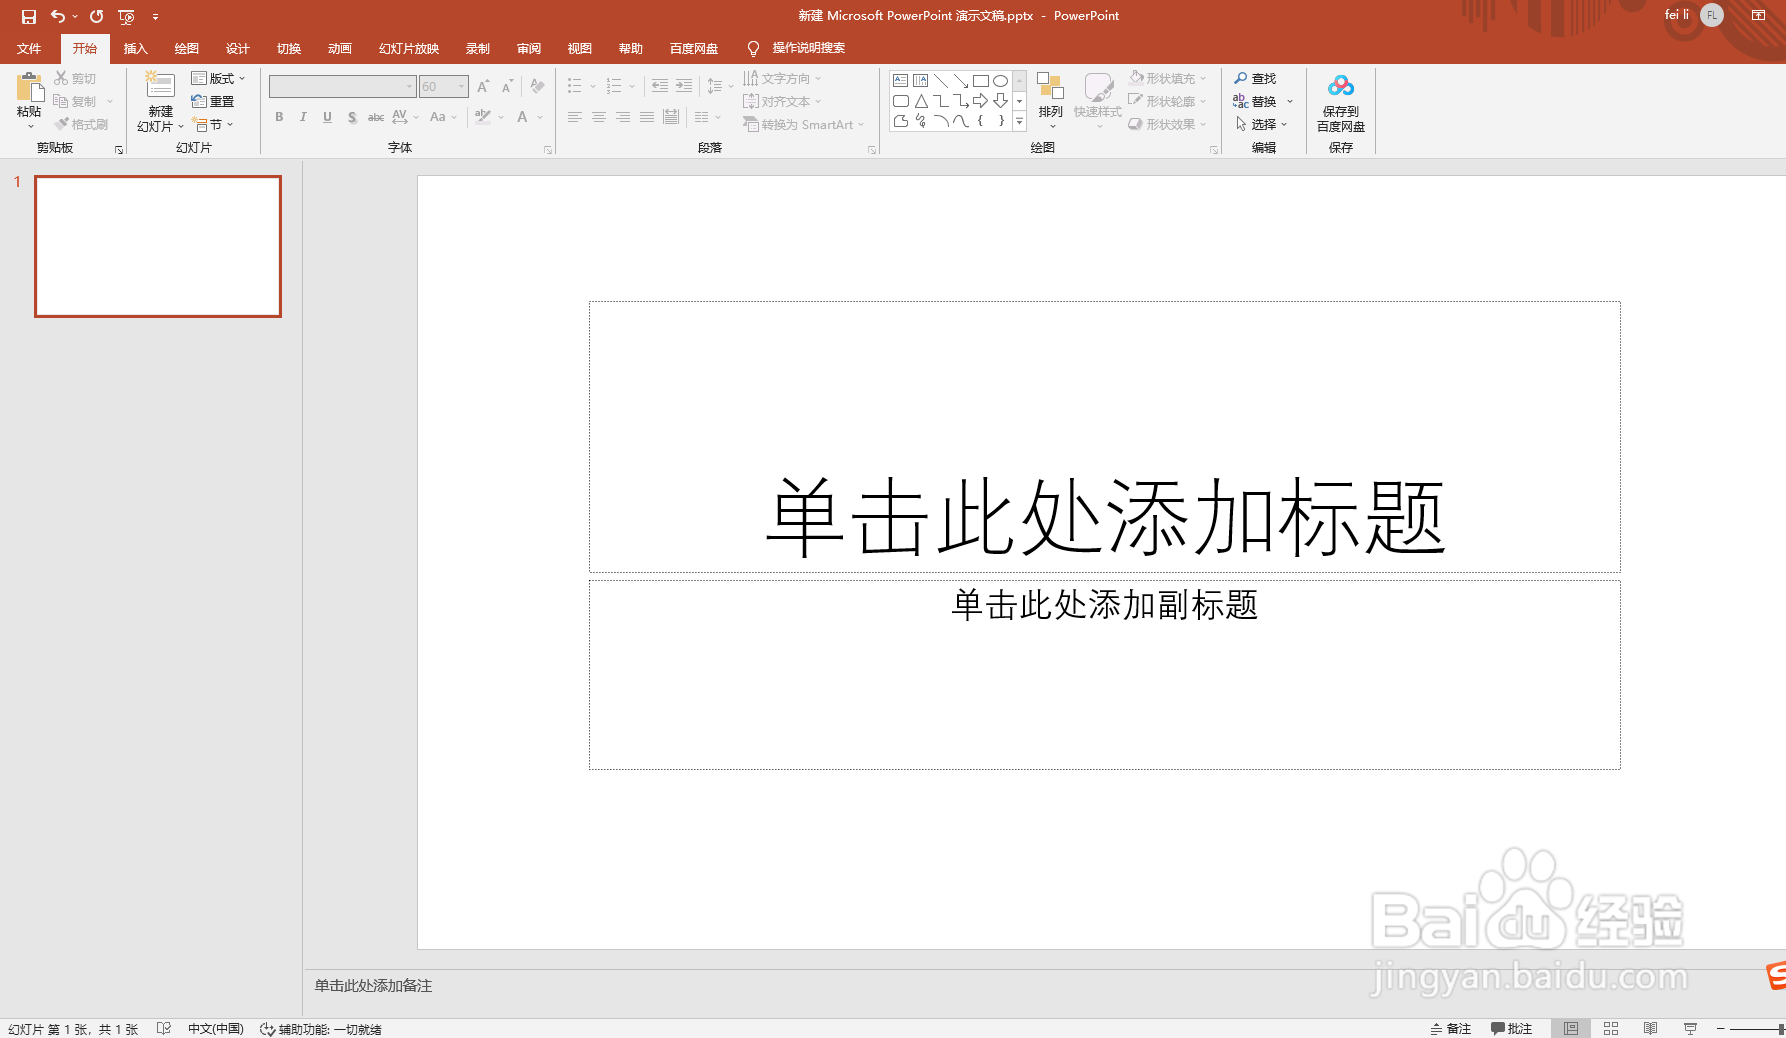Select the Triangle shape in gallery
The width and height of the screenshot is (1786, 1038).
[921, 101]
